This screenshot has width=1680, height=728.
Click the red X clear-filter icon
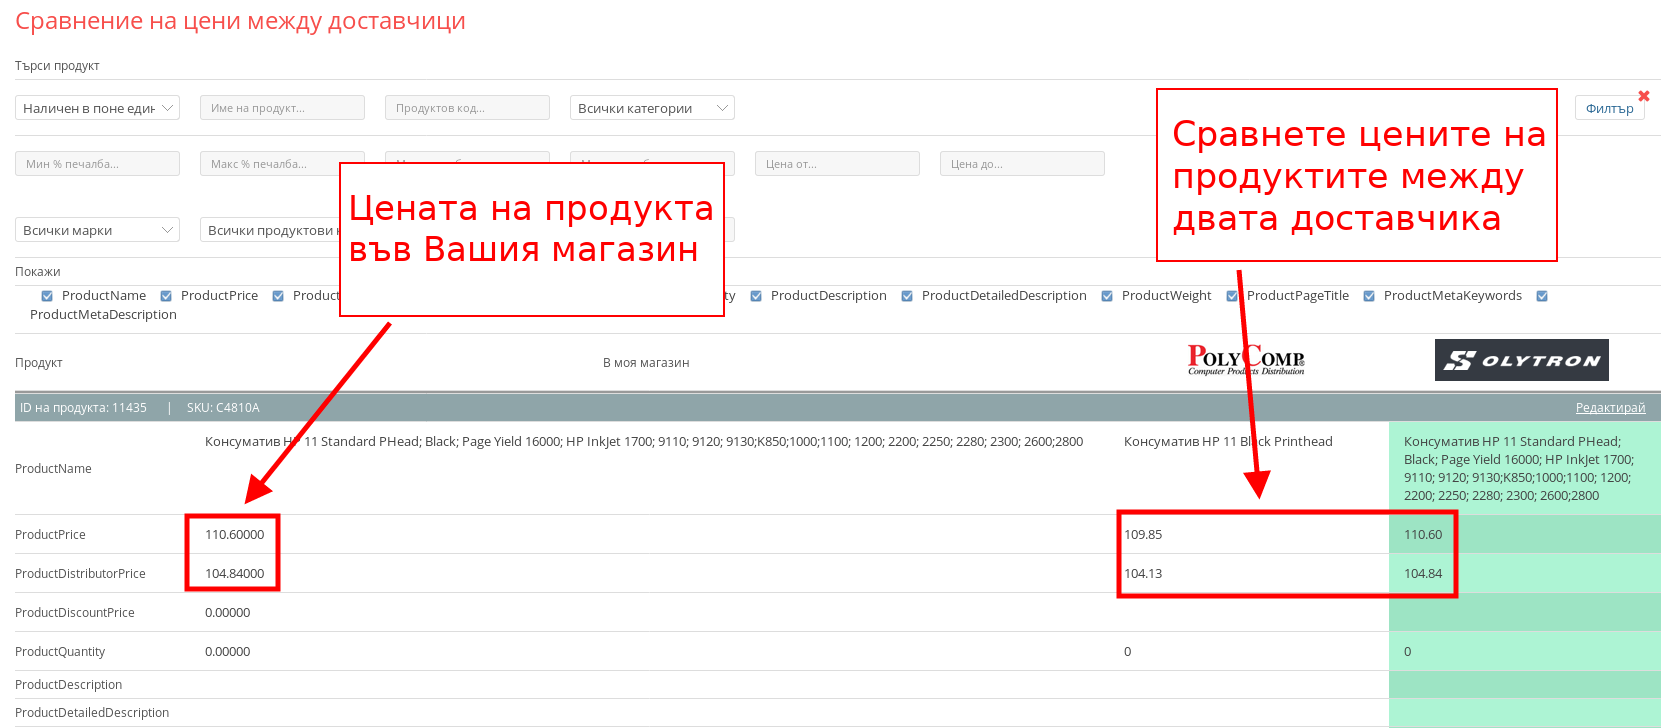point(1644,96)
